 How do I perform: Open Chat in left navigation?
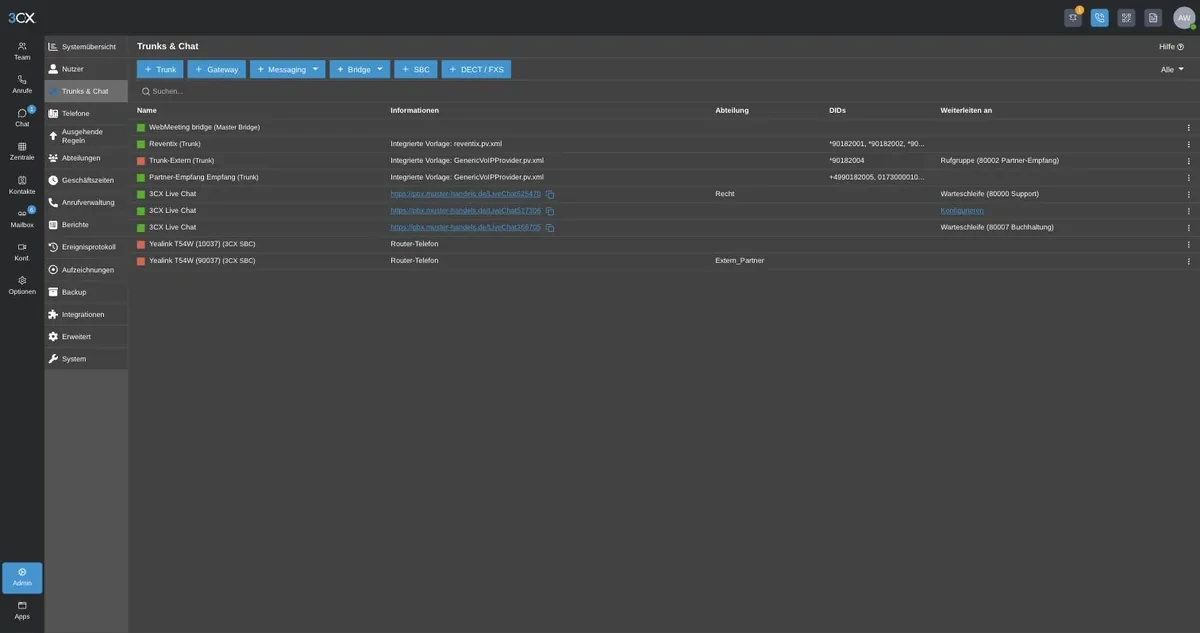coord(22,118)
